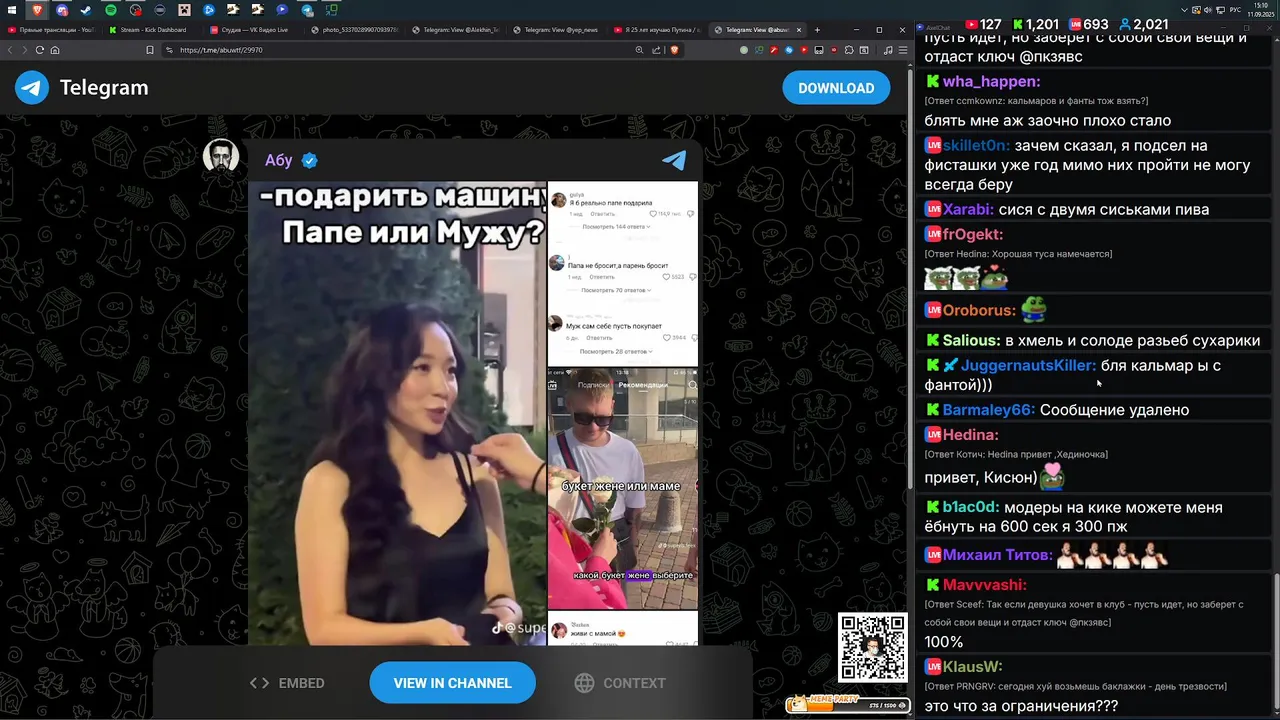The width and height of the screenshot is (1280, 720).
Task: Switch to 'Я 25 лет изучаю Путина' tab
Action: [658, 30]
